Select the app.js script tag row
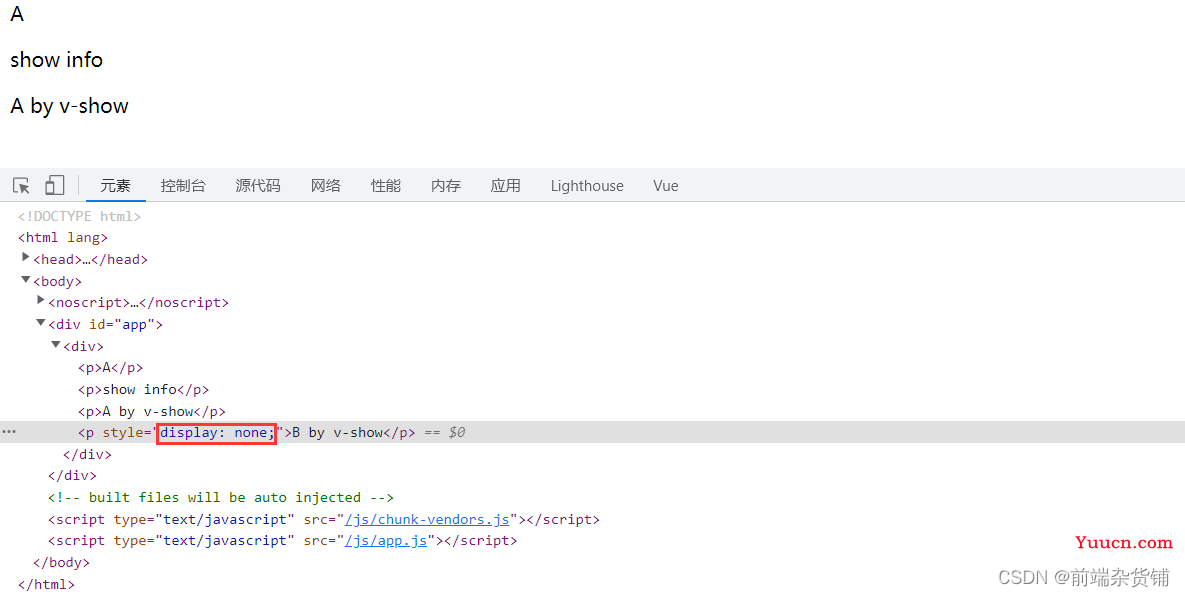 pyautogui.click(x=283, y=540)
